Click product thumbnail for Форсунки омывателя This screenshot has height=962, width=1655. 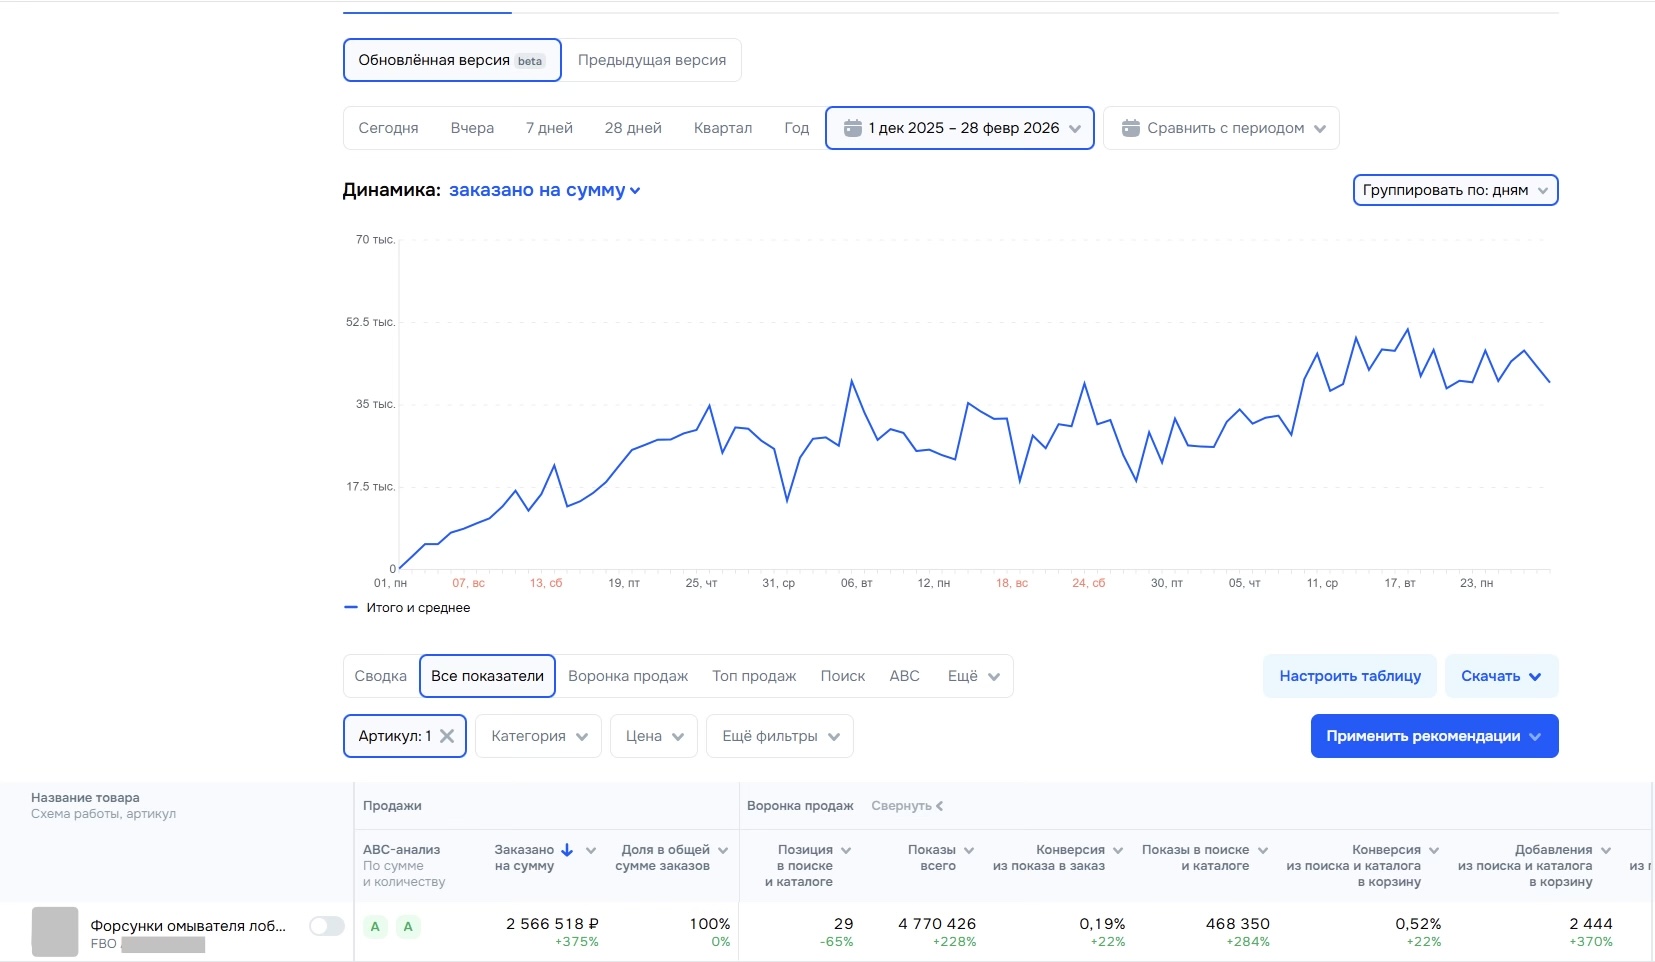click(55, 932)
